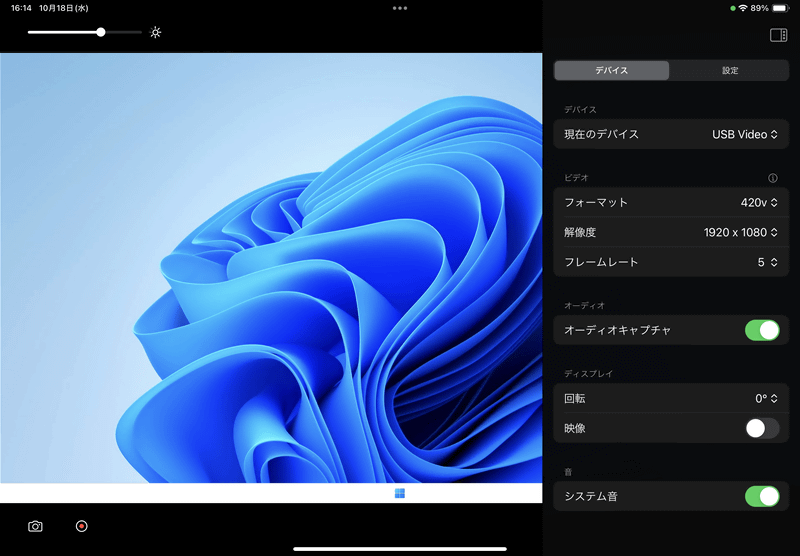This screenshot has width=800, height=556.
Task: Click the オーディオ section header
Action: click(584, 306)
